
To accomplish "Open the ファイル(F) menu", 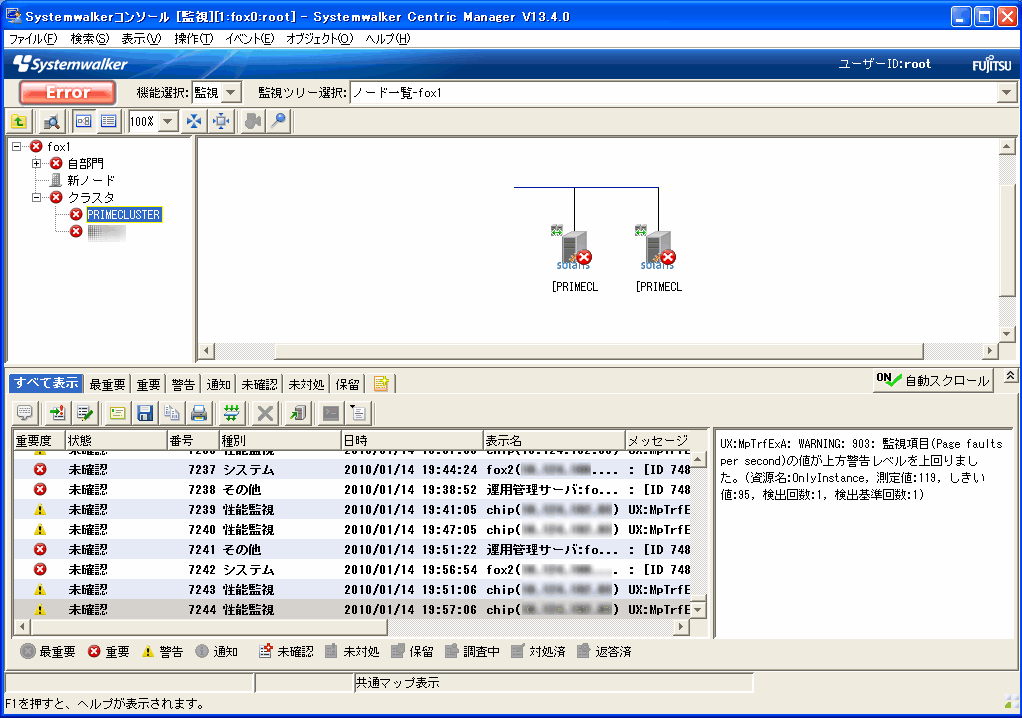I will (33, 38).
